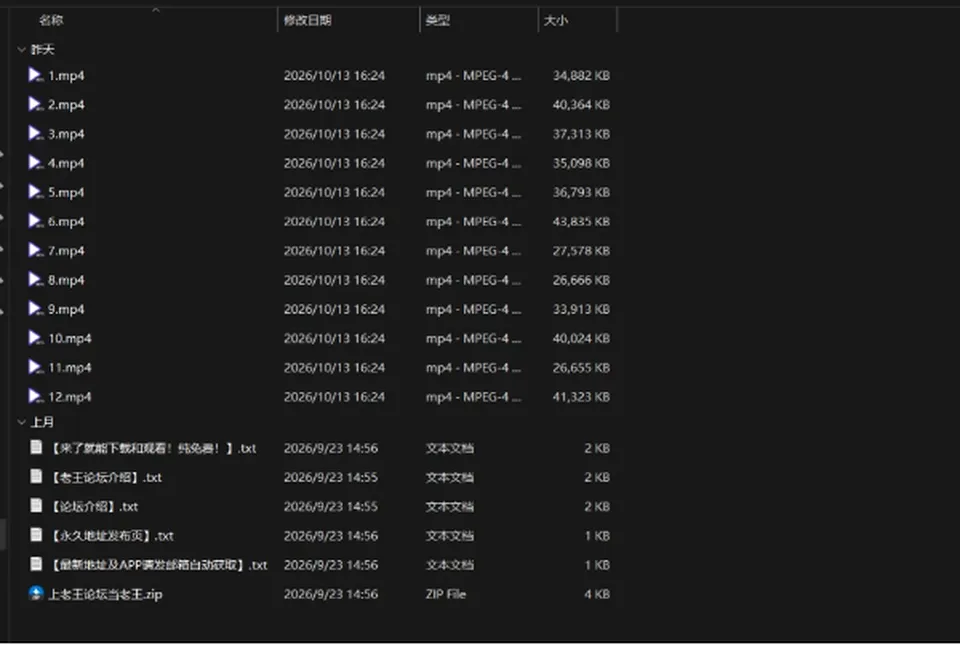Select the 4.mp4 file icon
This screenshot has width=960, height=645.
point(36,163)
